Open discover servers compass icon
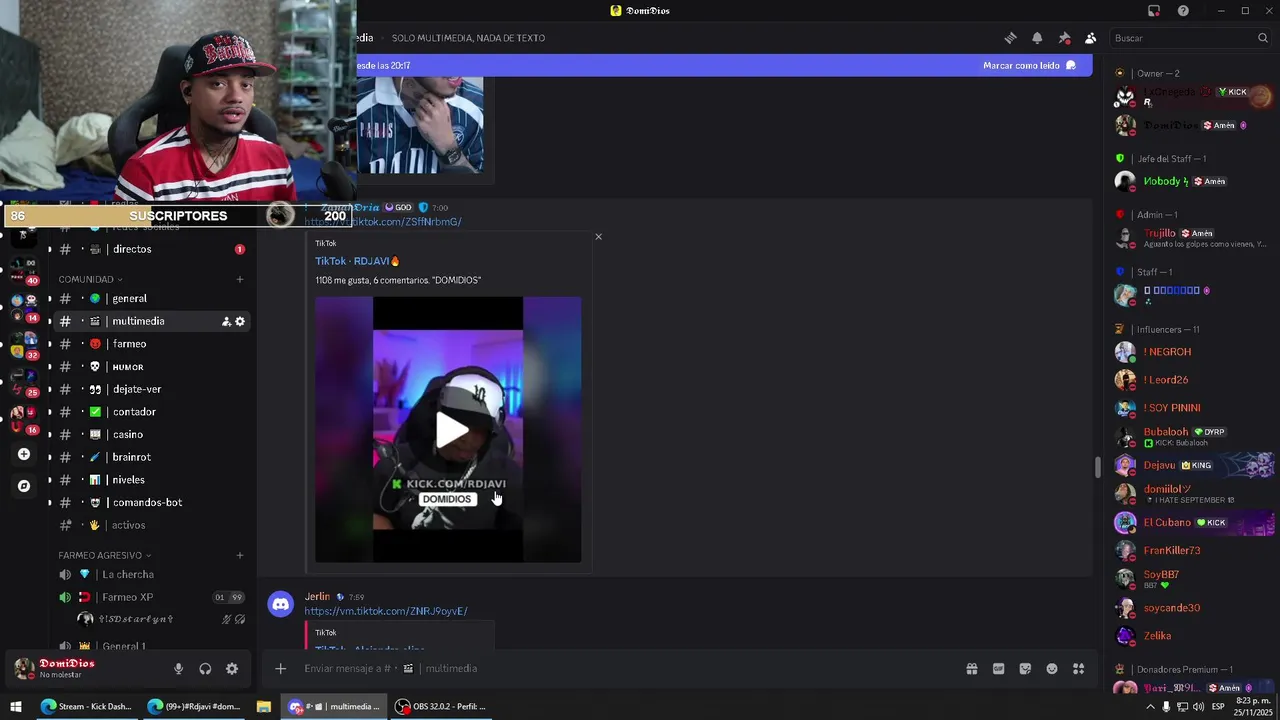Screen dimensions: 1280x720 pyautogui.click(x=24, y=486)
